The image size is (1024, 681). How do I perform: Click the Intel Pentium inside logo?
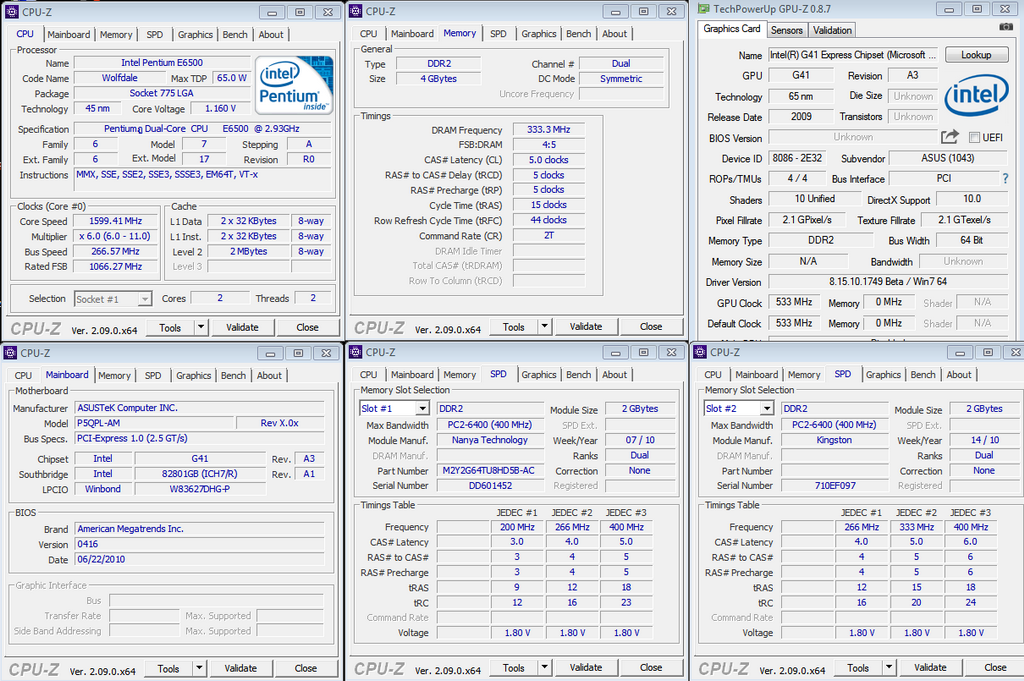(x=294, y=85)
